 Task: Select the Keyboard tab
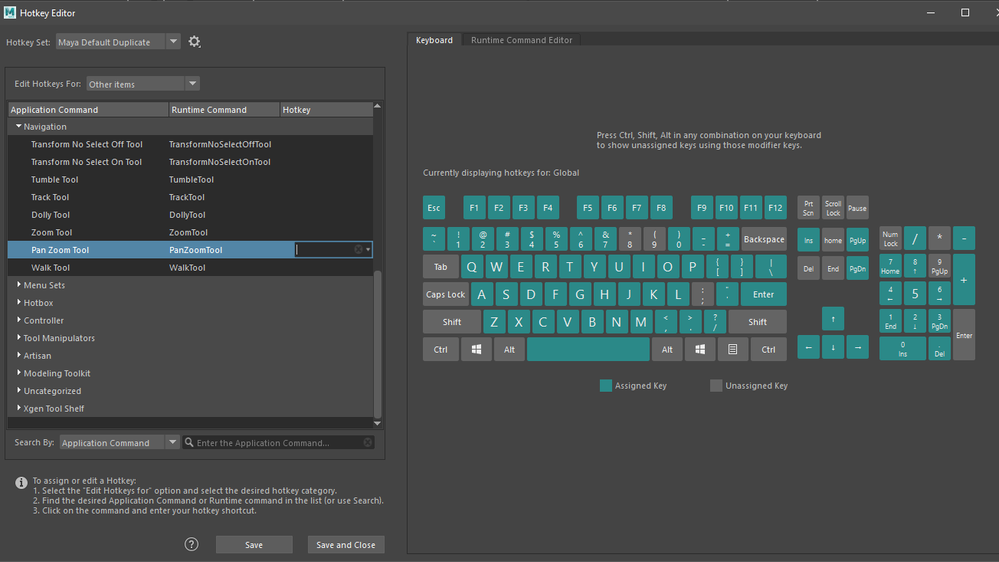(434, 40)
